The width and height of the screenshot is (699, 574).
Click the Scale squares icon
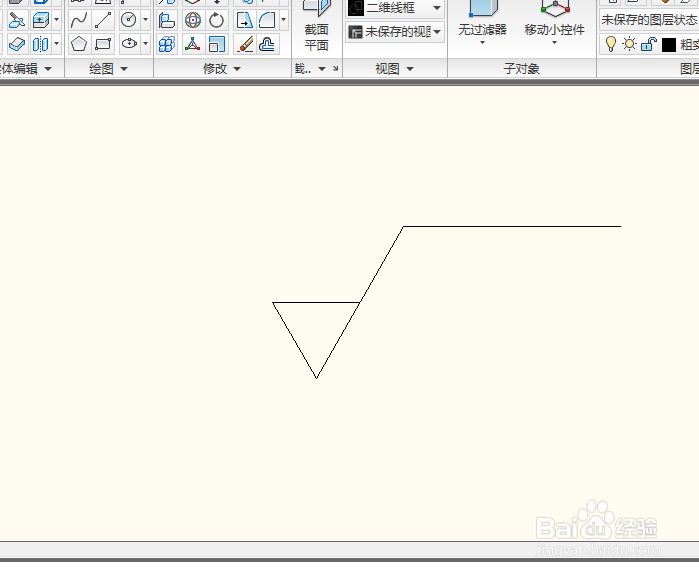[217, 44]
